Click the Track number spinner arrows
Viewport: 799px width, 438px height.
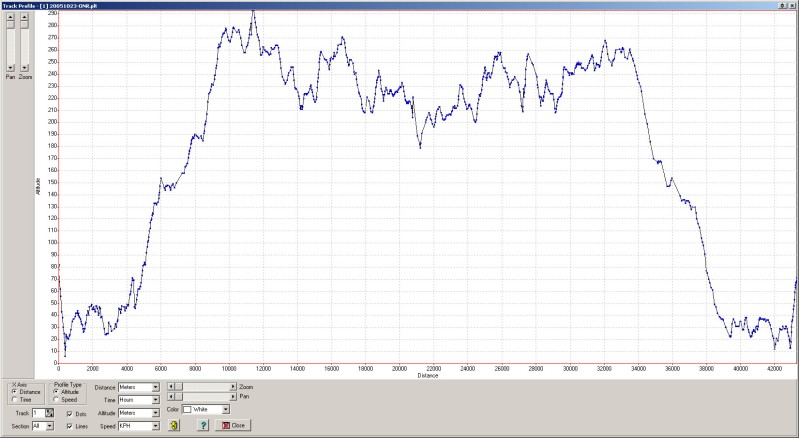(49, 412)
